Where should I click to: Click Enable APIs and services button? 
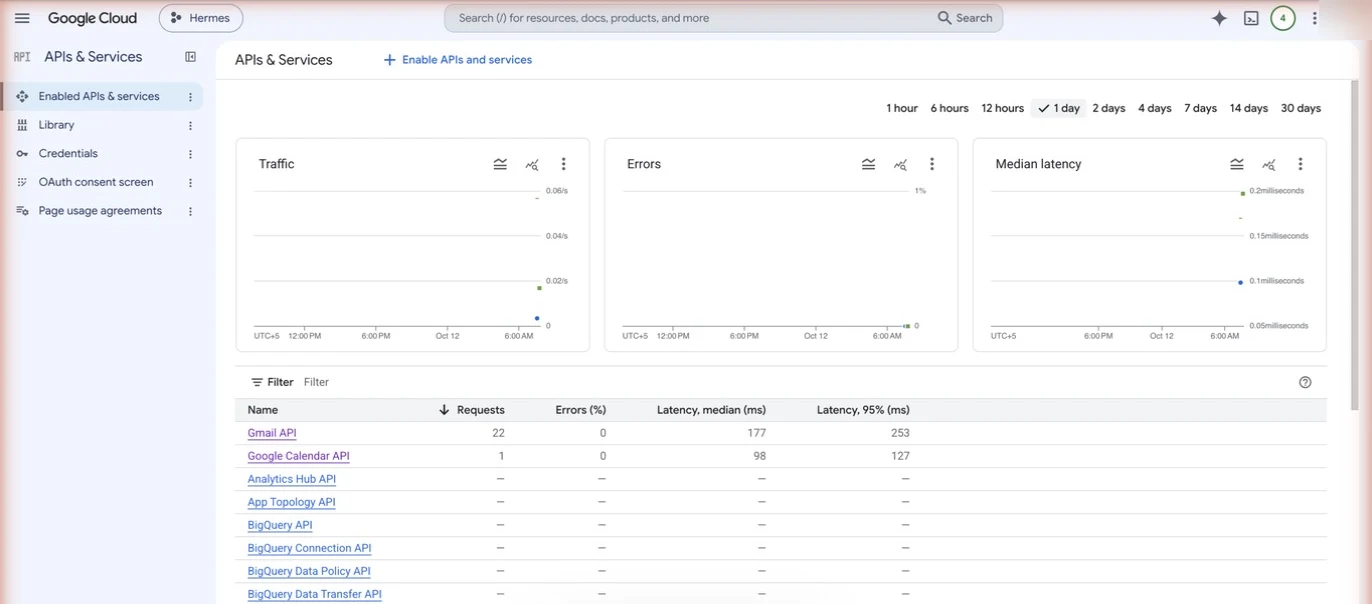458,60
